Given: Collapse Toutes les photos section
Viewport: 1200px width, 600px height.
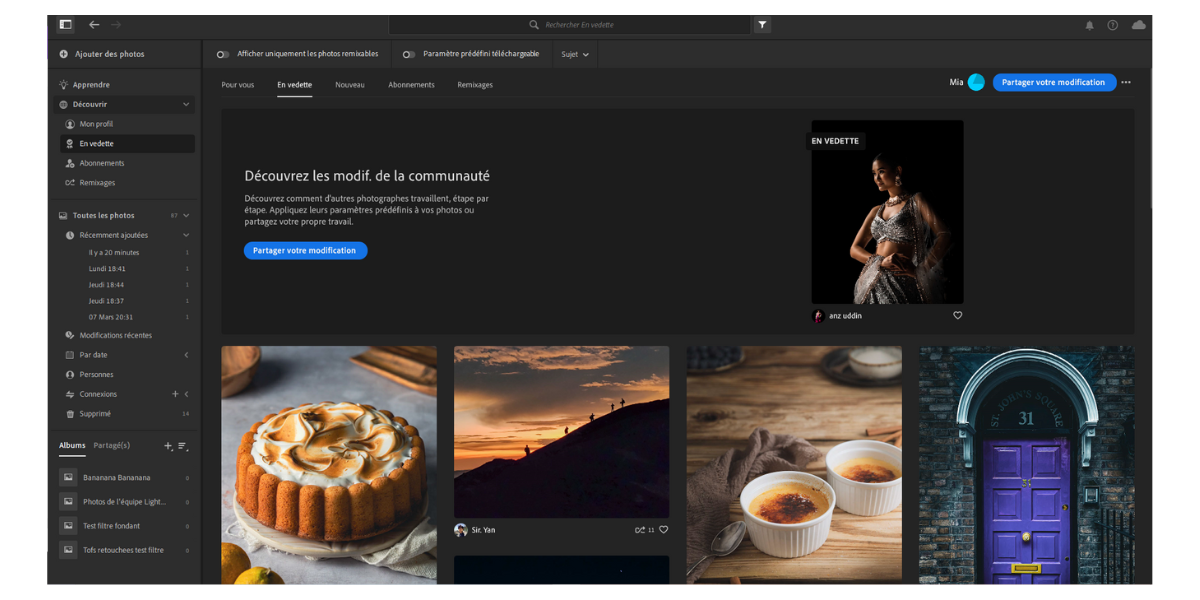Looking at the screenshot, I should point(186,216).
